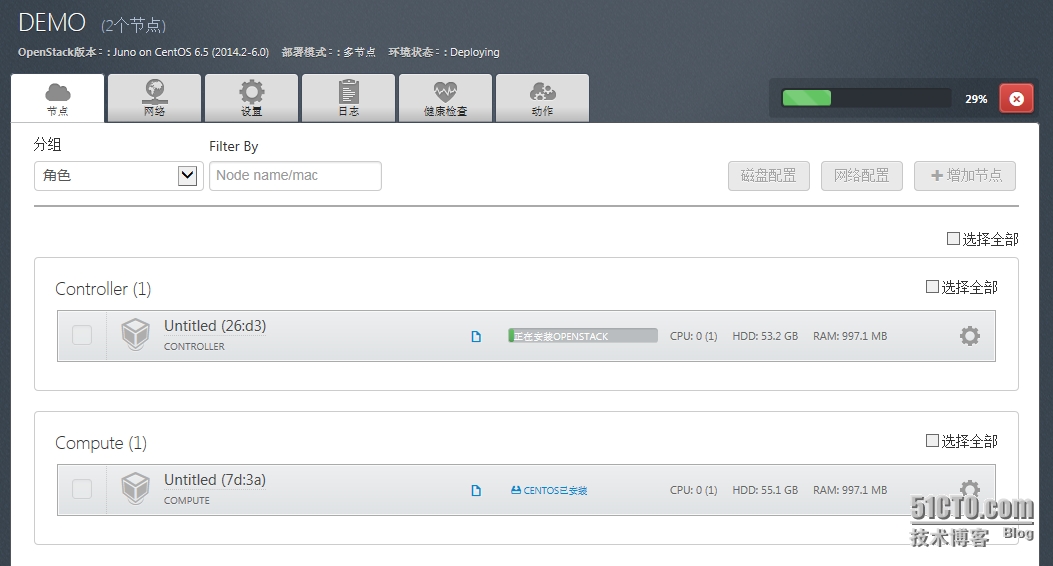
Task: Open the gear settings for Untitled (26:d3)
Action: [x=970, y=336]
